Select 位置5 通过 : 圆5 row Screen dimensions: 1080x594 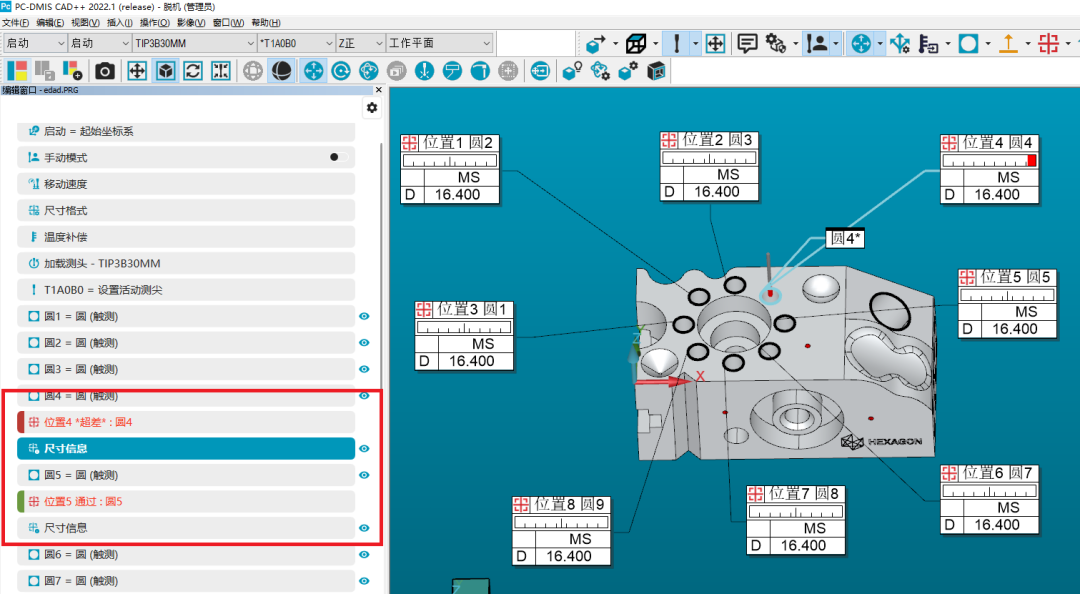tap(186, 501)
